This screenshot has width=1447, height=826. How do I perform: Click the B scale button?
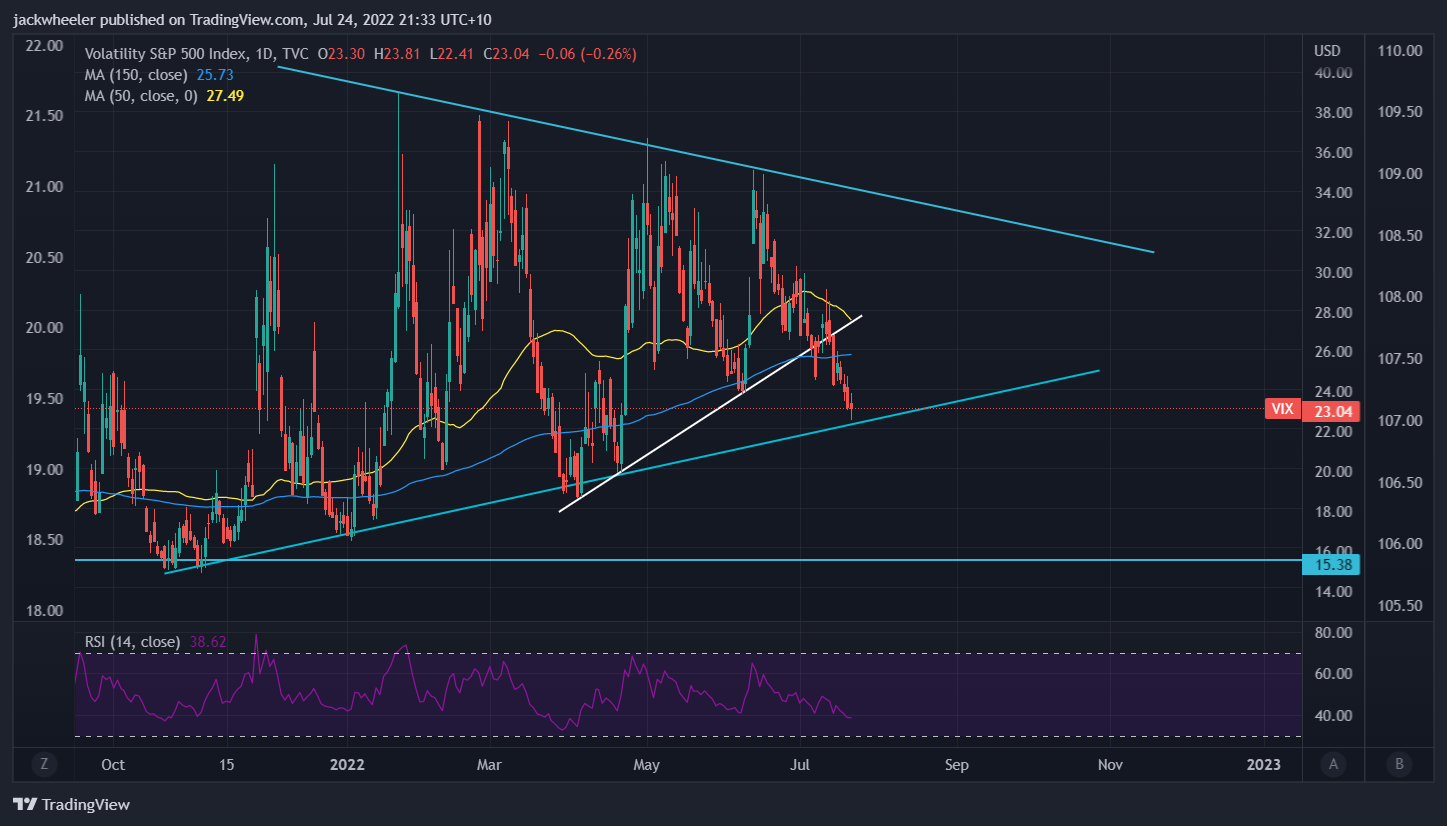1399,764
